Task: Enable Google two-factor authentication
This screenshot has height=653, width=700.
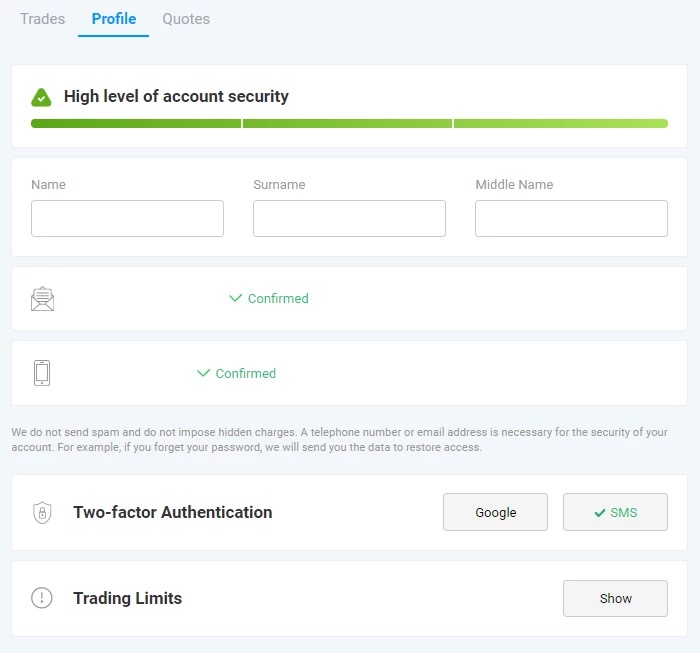Action: (495, 512)
